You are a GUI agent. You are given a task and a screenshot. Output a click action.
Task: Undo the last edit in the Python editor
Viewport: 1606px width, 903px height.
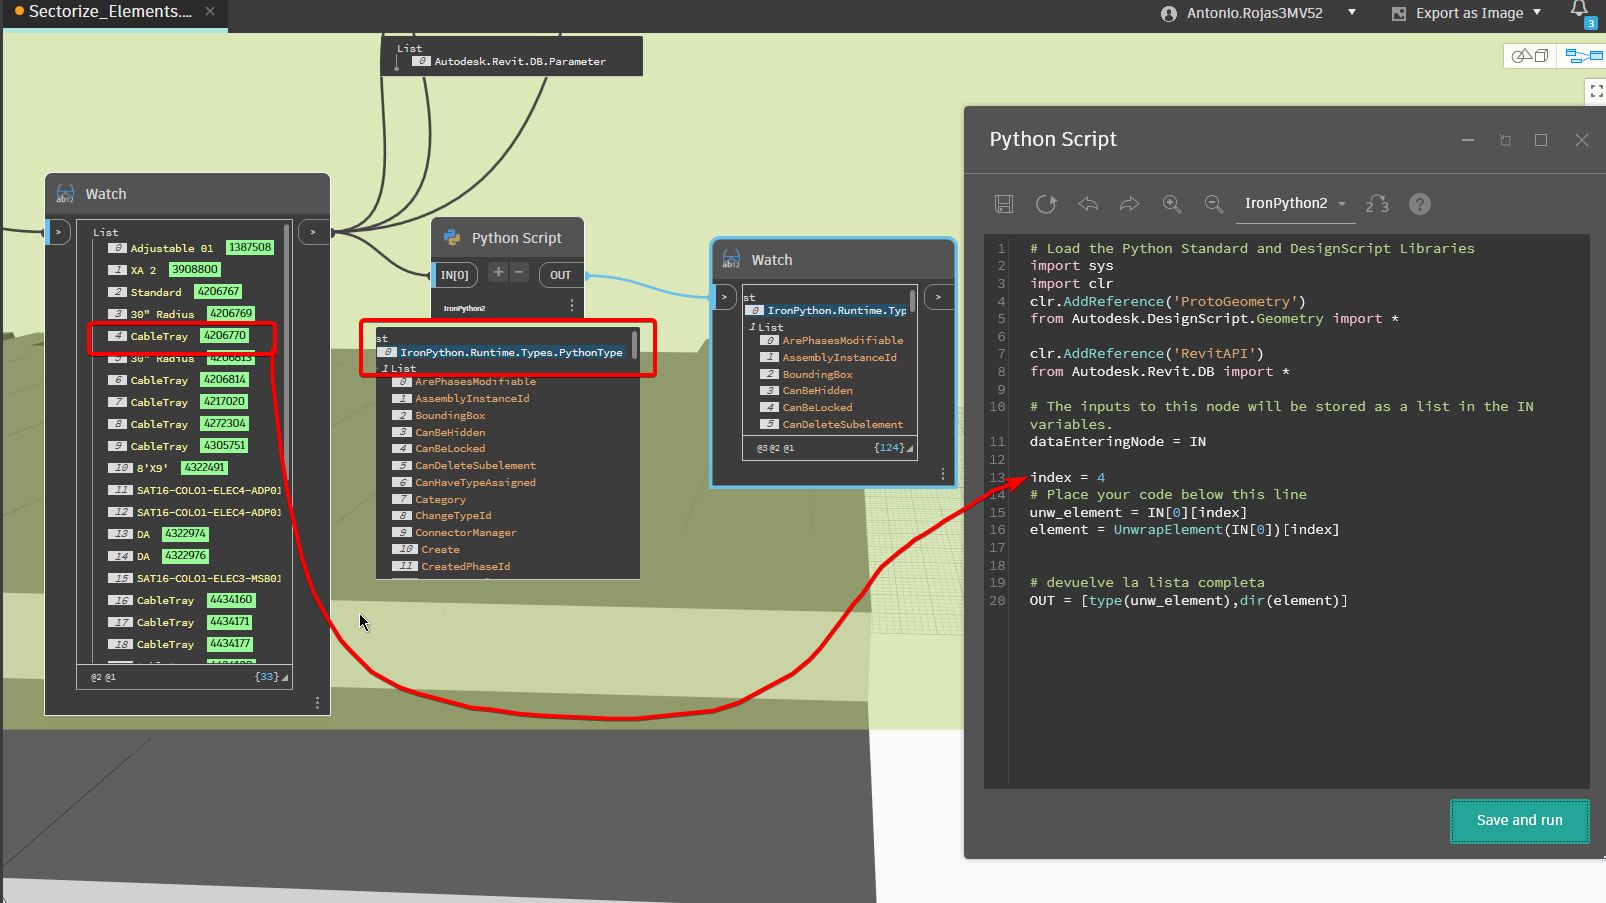[x=1088, y=203]
